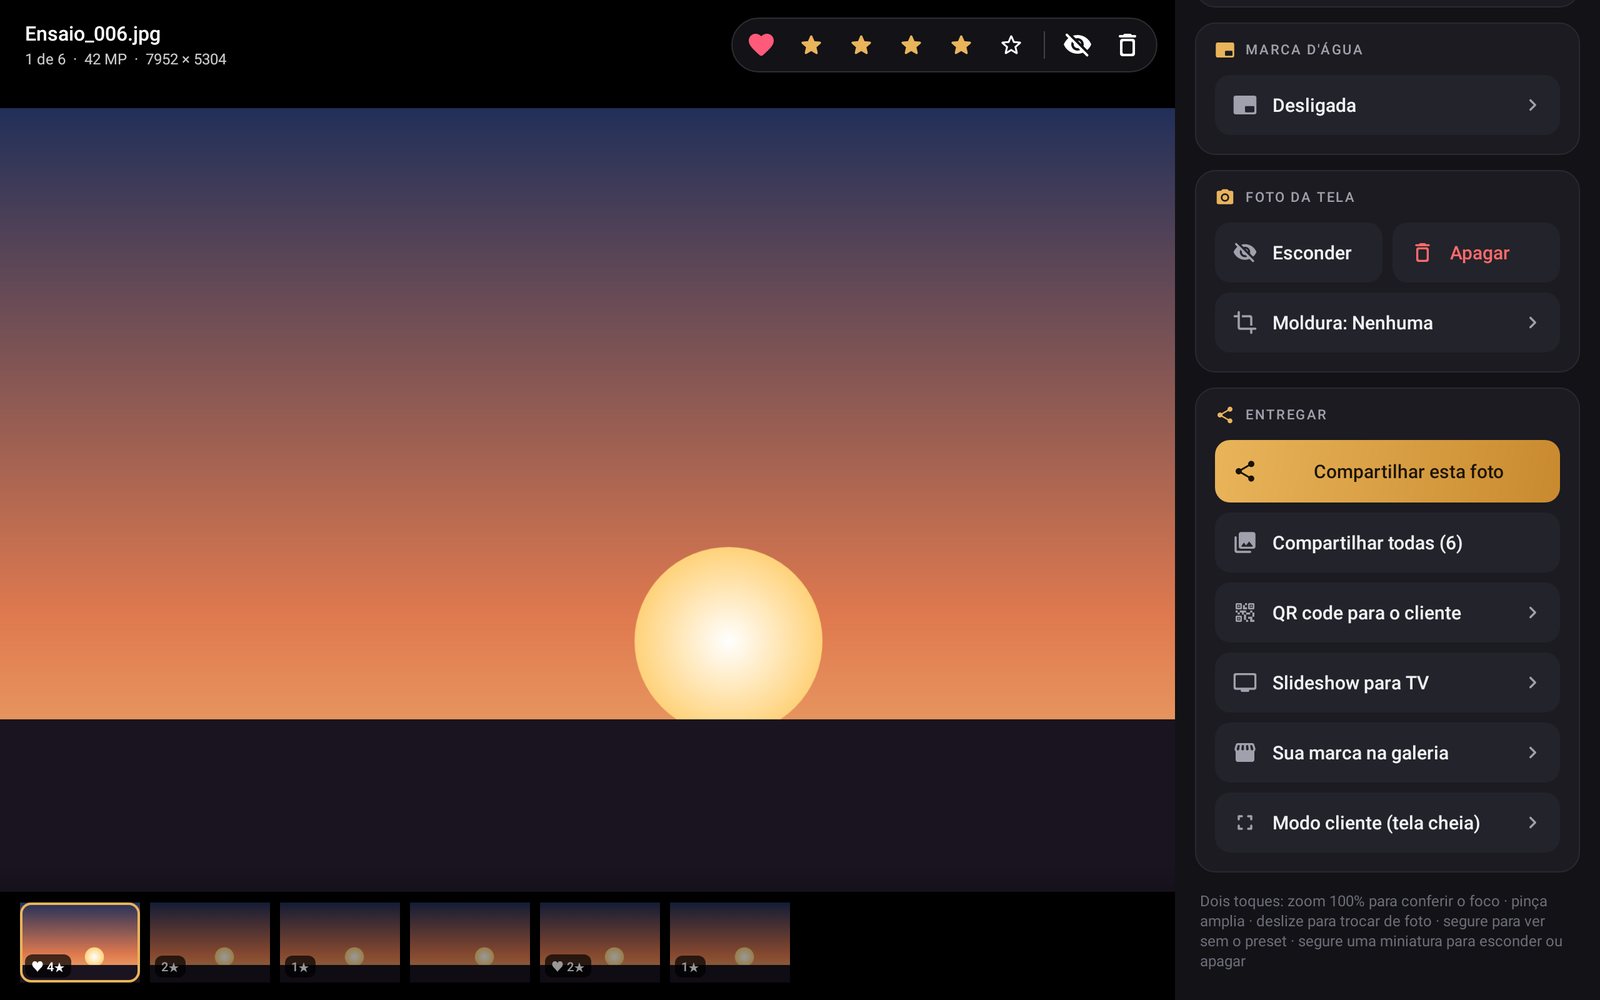Image resolution: width=1600 pixels, height=1000 pixels.
Task: Click the crop frame icon in Moldura row
Action: coord(1245,323)
